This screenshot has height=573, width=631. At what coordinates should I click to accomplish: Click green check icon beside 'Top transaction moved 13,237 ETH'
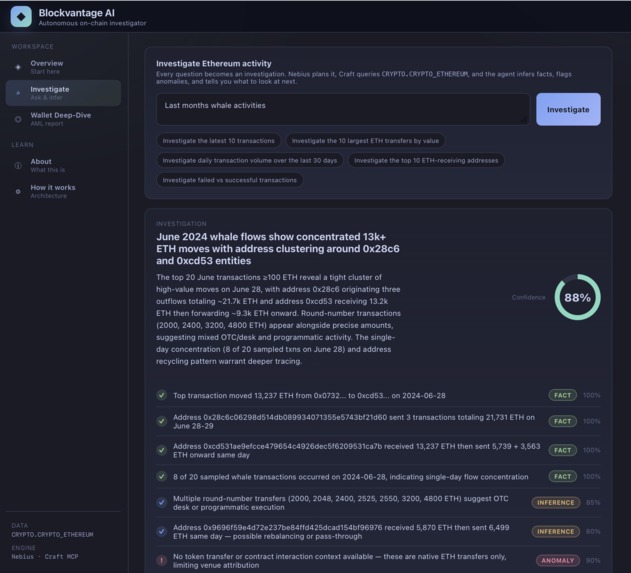tap(162, 395)
